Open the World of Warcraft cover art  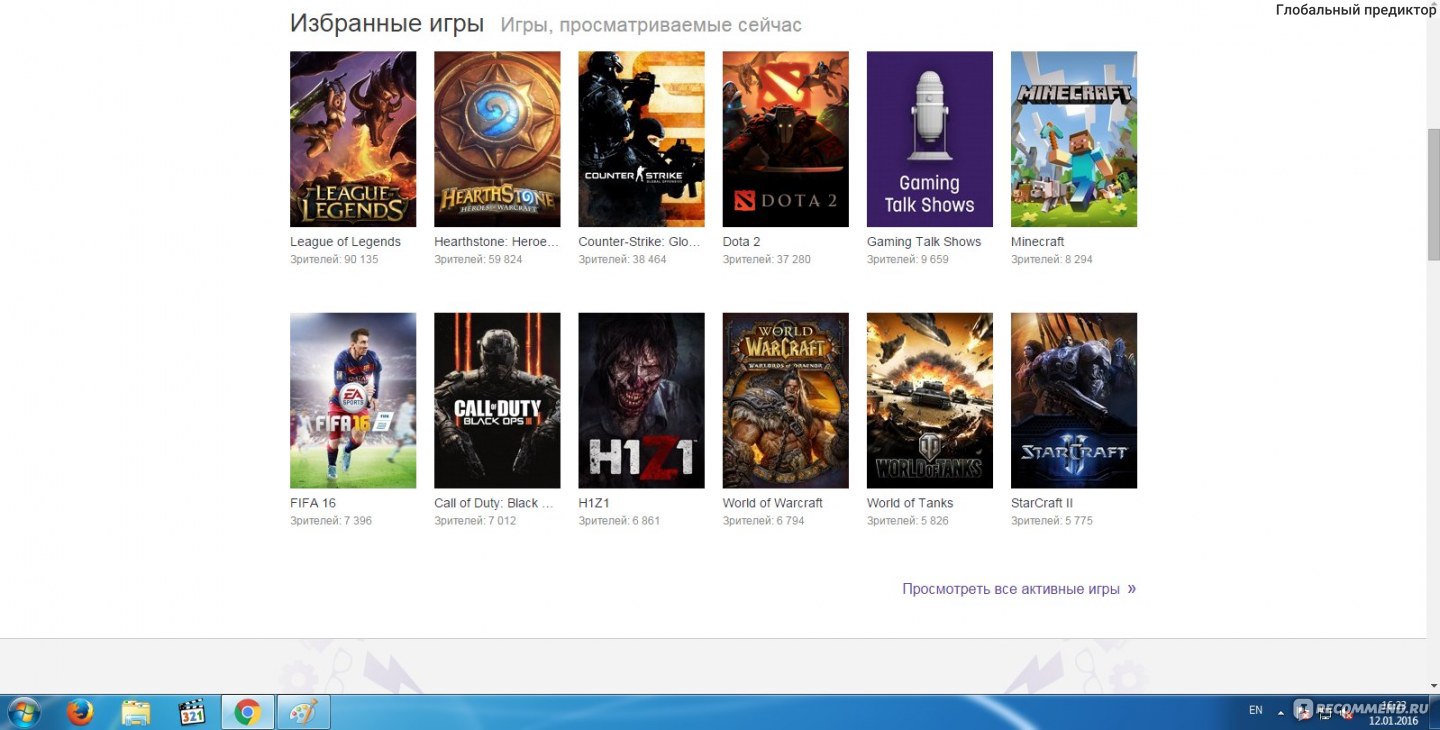click(785, 400)
